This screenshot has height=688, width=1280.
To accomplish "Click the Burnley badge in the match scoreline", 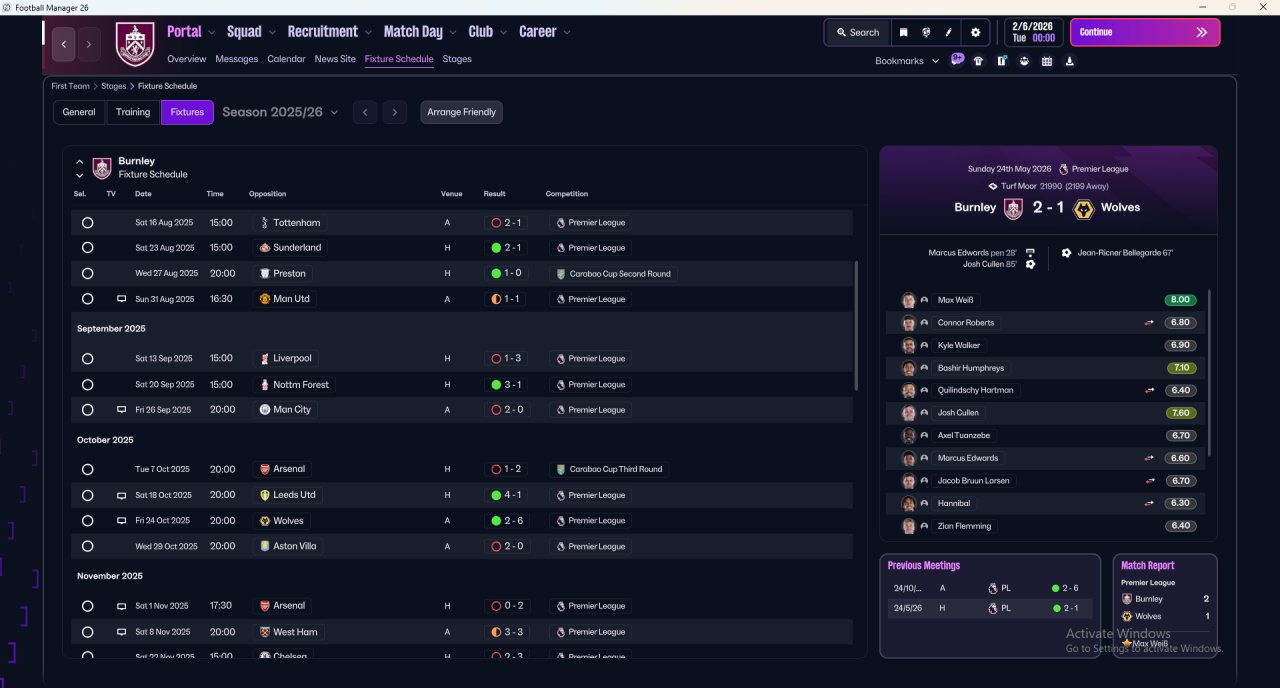I will pyautogui.click(x=1013, y=208).
